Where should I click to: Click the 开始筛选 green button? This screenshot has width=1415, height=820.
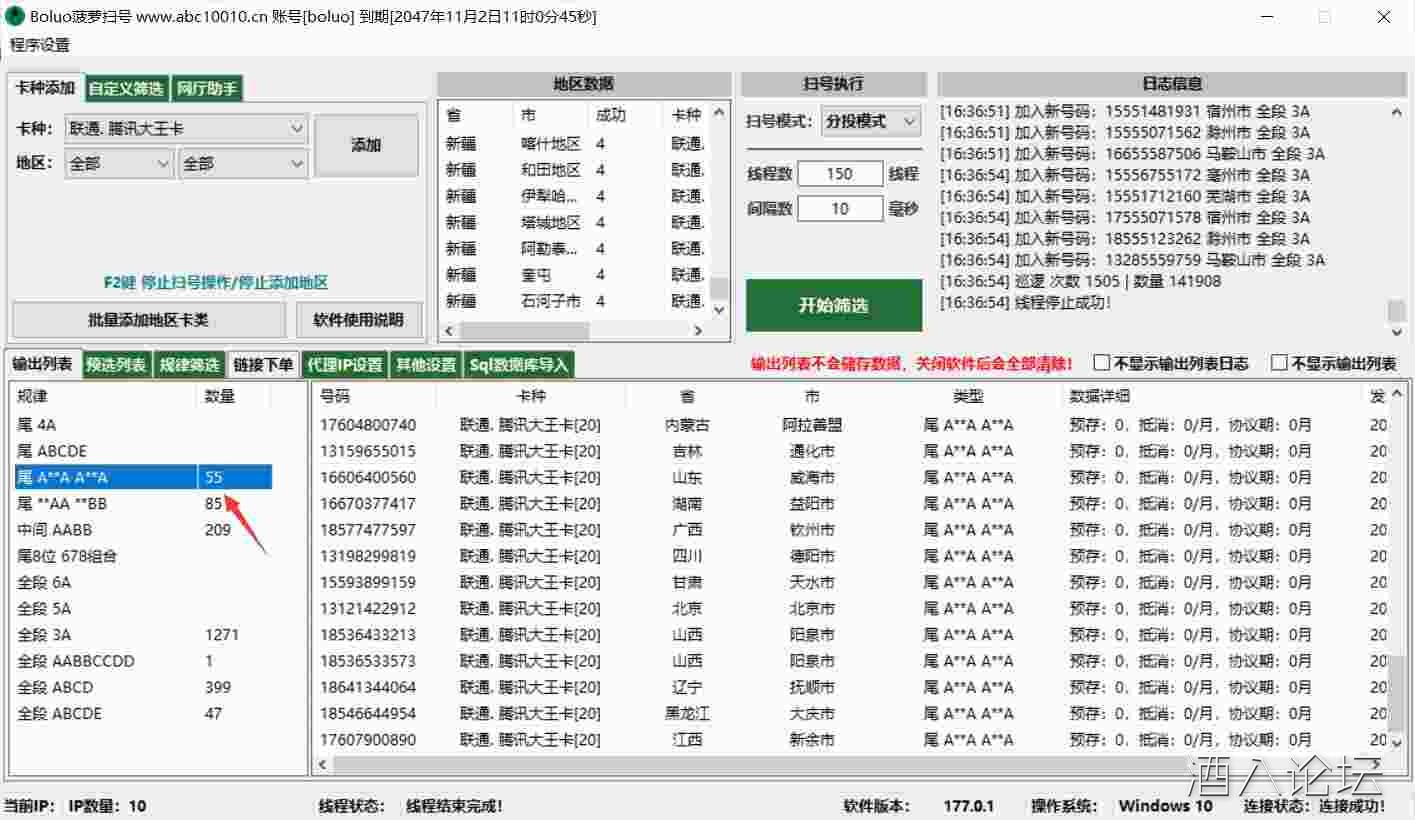coord(833,305)
